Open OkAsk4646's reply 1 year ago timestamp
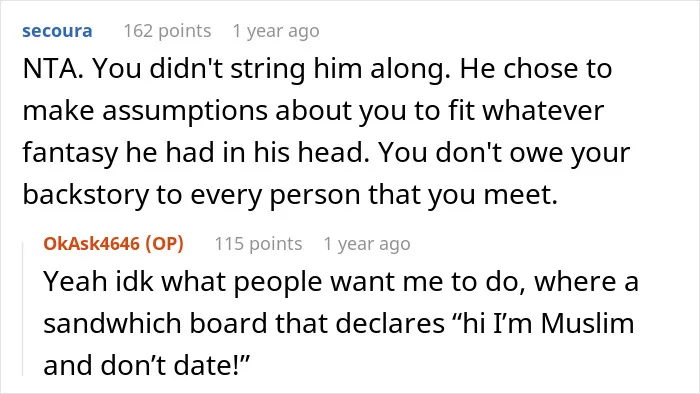The width and height of the screenshot is (700, 394). [367, 244]
